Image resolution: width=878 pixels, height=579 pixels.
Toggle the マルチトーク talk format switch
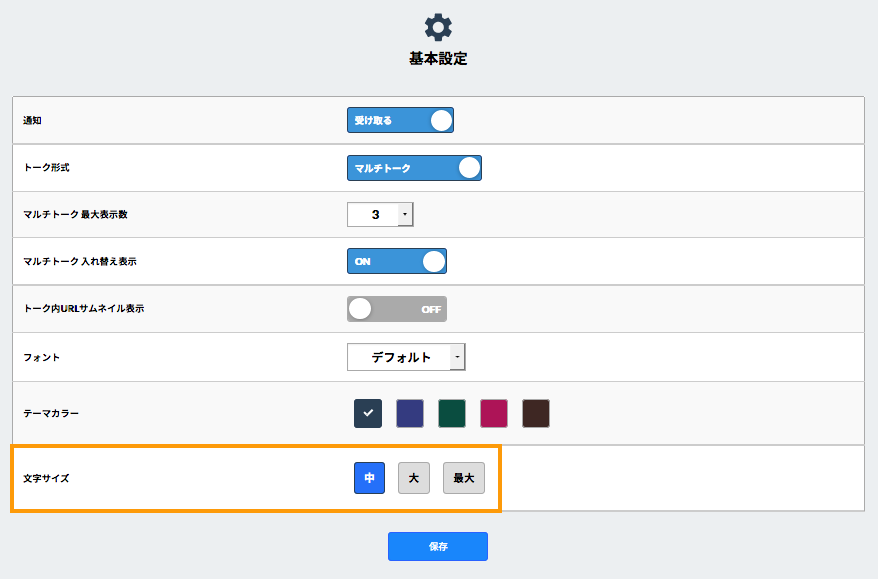pyautogui.click(x=414, y=168)
